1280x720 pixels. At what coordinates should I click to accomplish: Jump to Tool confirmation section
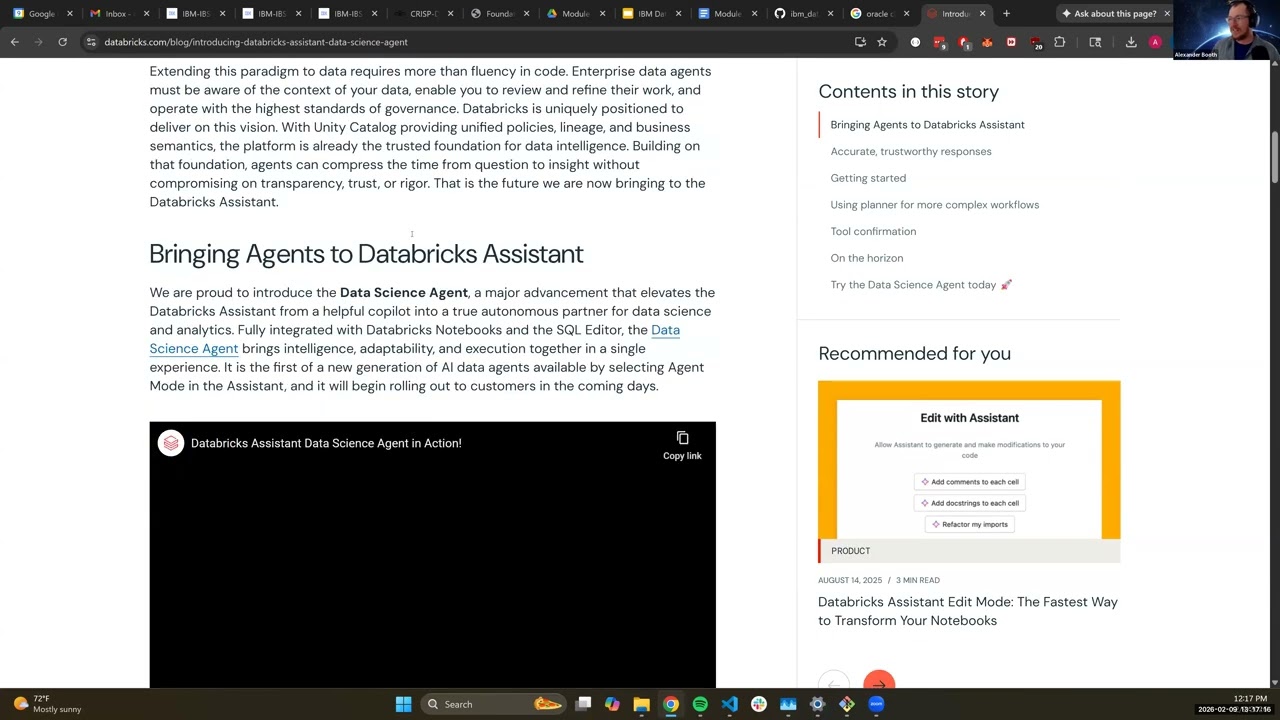coord(873,231)
